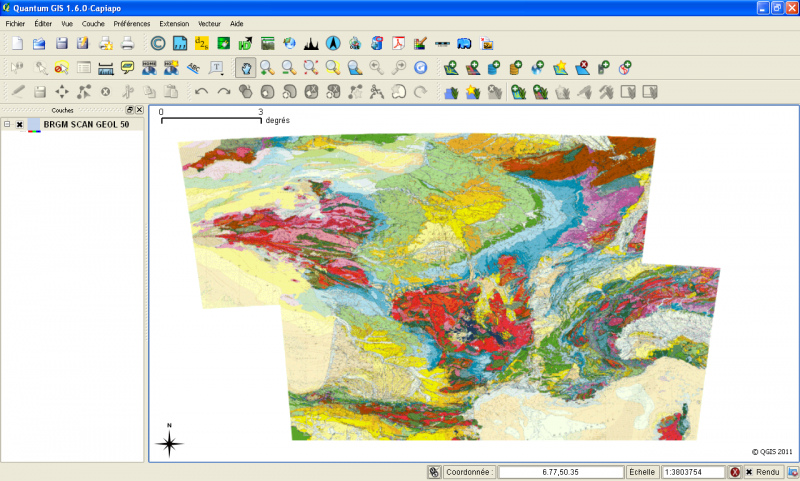This screenshot has width=800, height=481.
Task: Toggle the Rendu render checkbox
Action: (750, 472)
